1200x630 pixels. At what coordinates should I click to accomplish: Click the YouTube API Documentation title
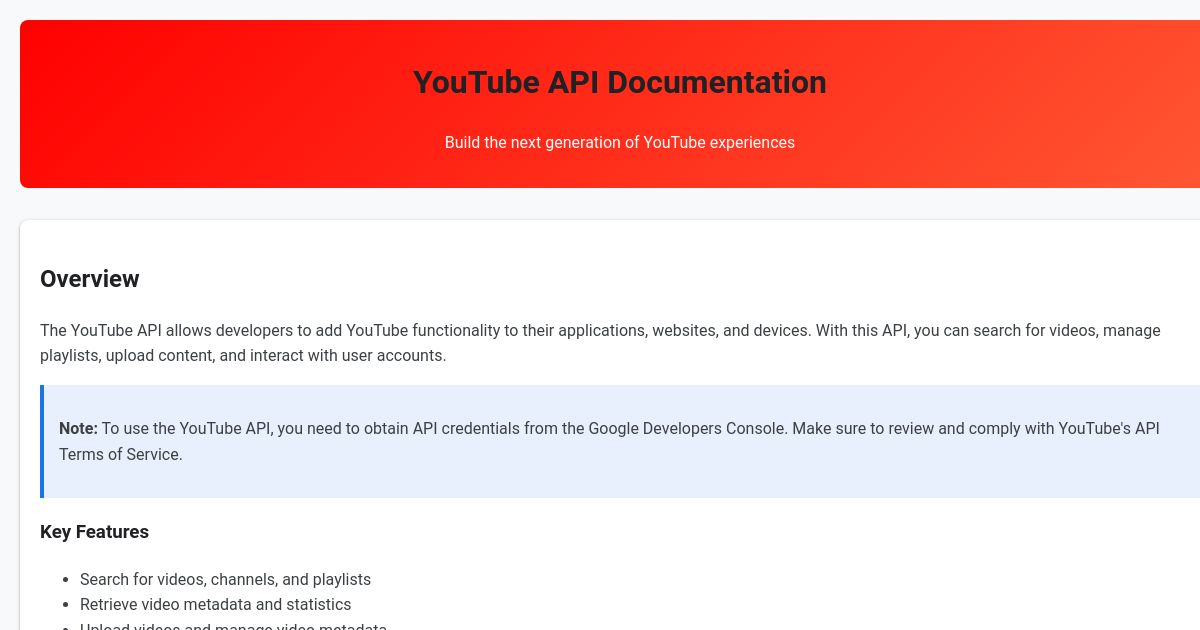click(x=619, y=83)
